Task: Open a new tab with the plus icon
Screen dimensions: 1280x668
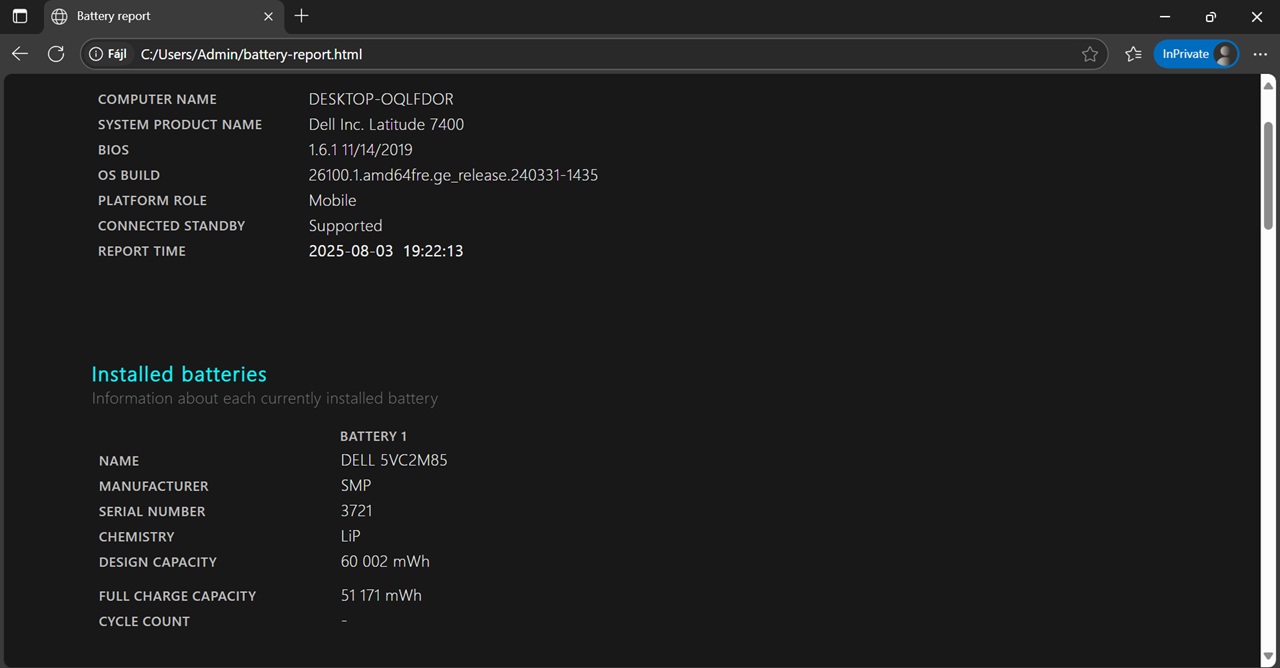Action: (x=302, y=16)
